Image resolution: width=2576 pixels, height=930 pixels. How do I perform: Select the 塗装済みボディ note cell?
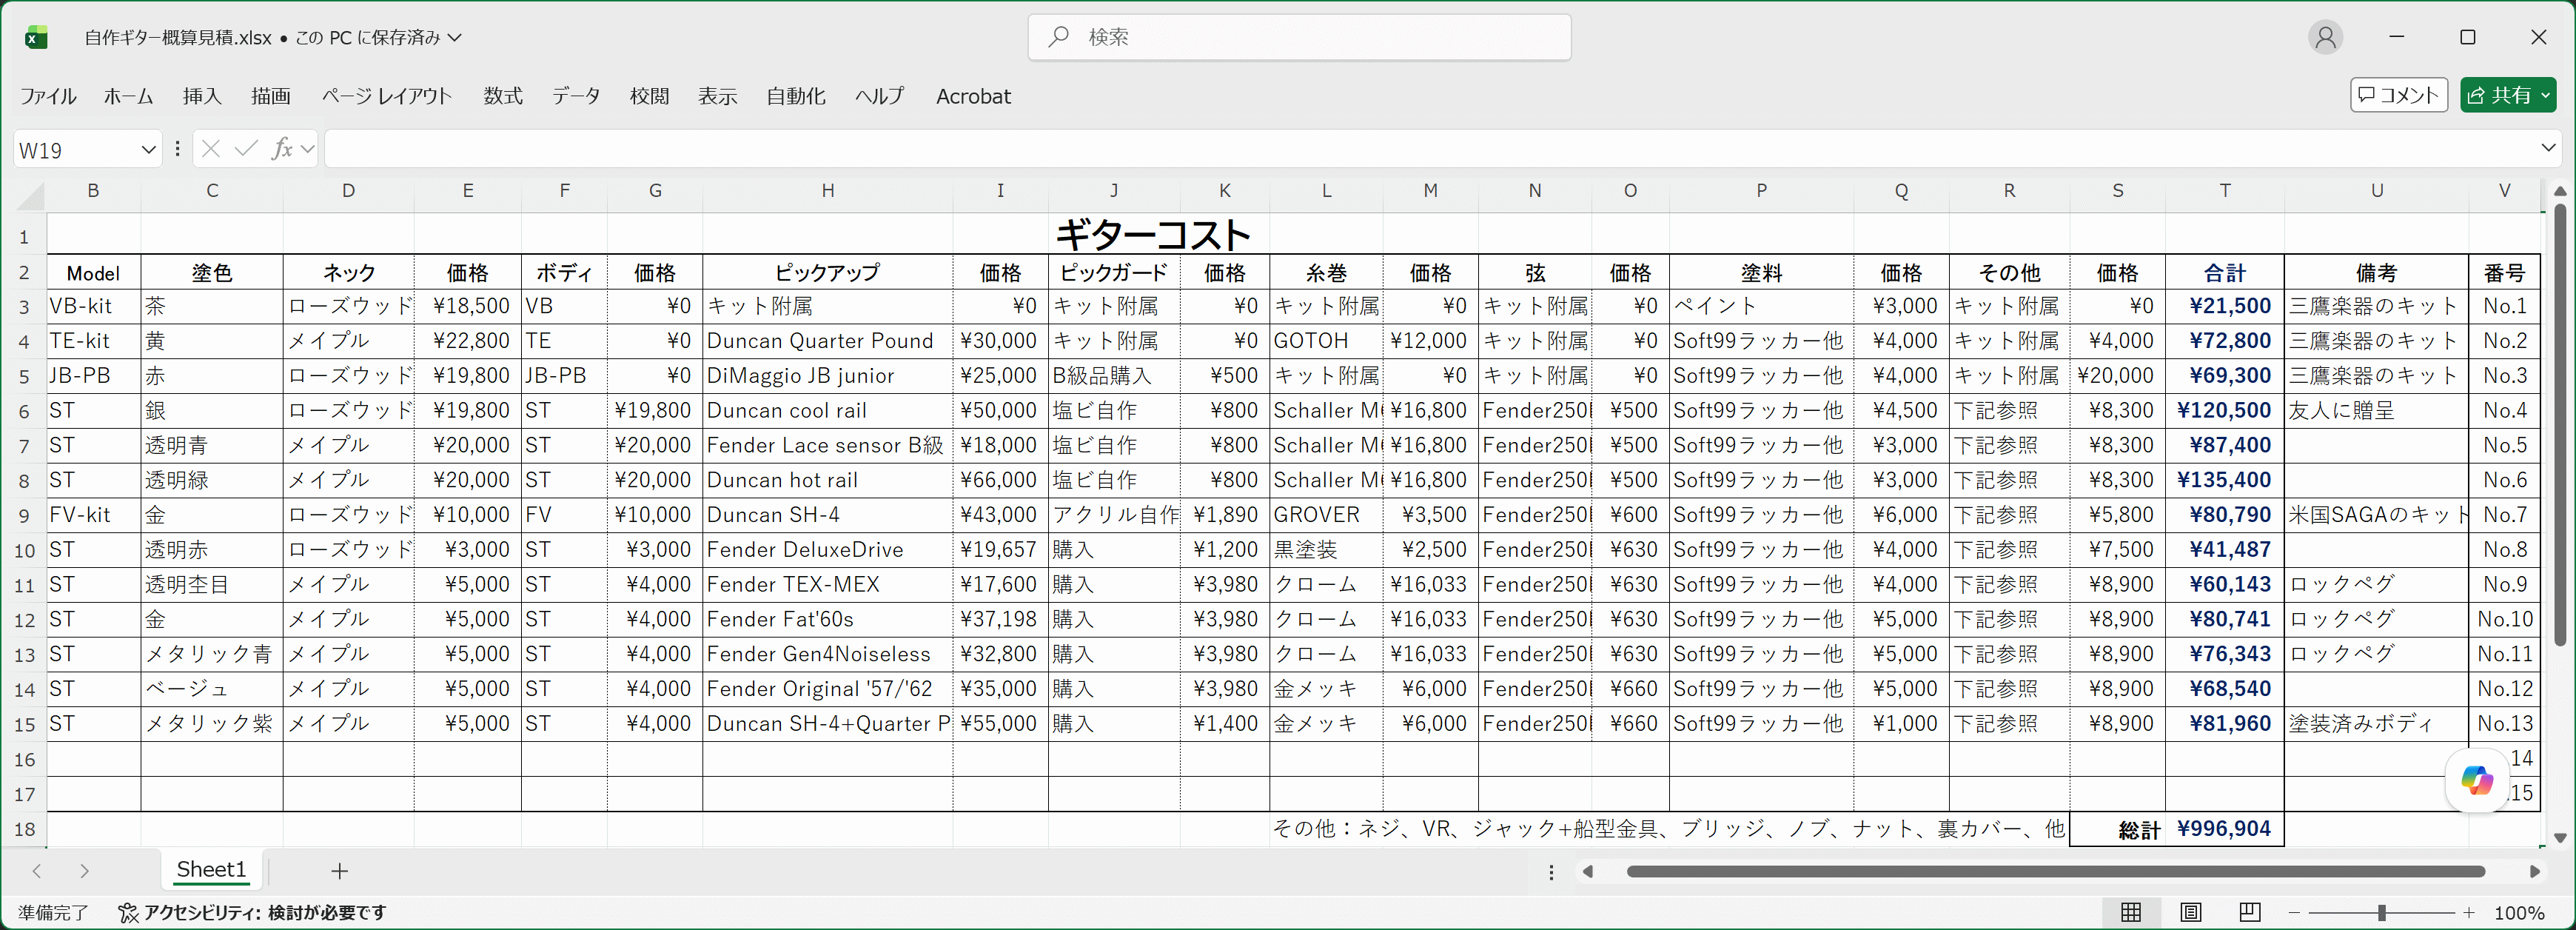tap(2376, 724)
